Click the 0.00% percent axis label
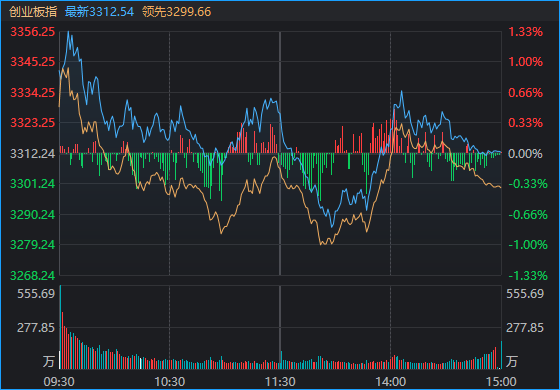 coord(525,154)
